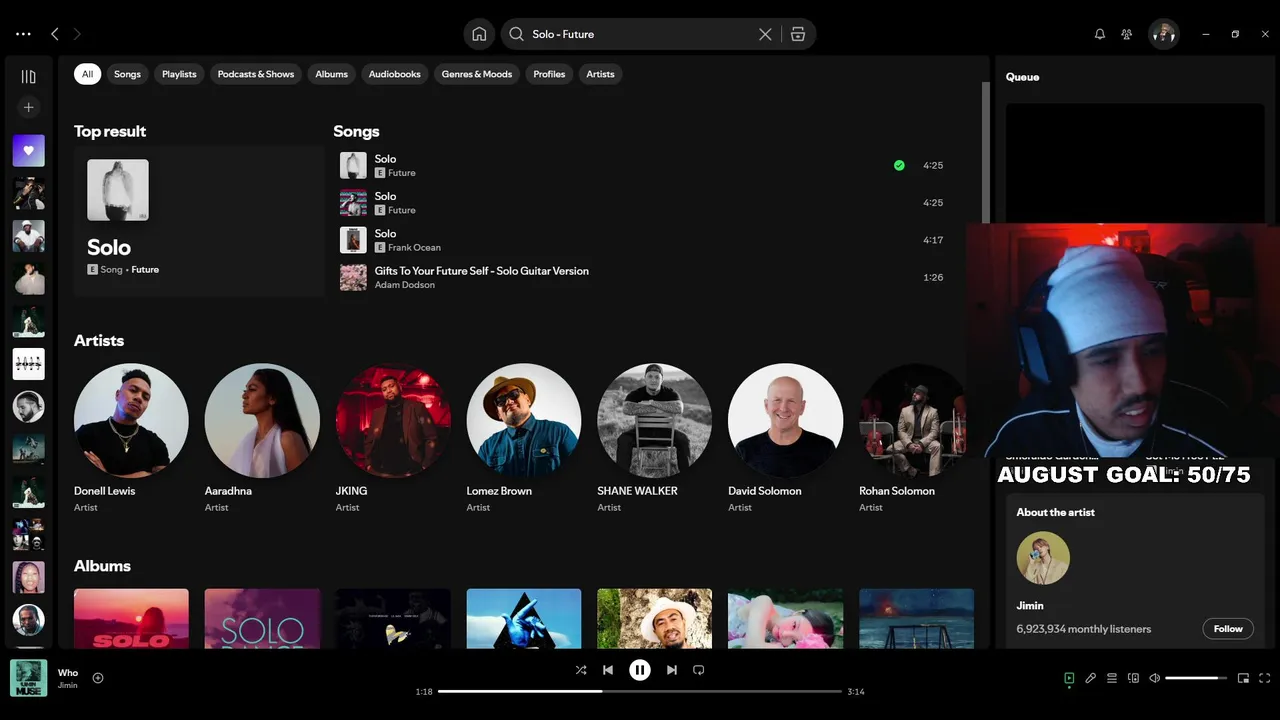The width and height of the screenshot is (1280, 720).
Task: Open the three-dots app menu
Action: pos(23,34)
